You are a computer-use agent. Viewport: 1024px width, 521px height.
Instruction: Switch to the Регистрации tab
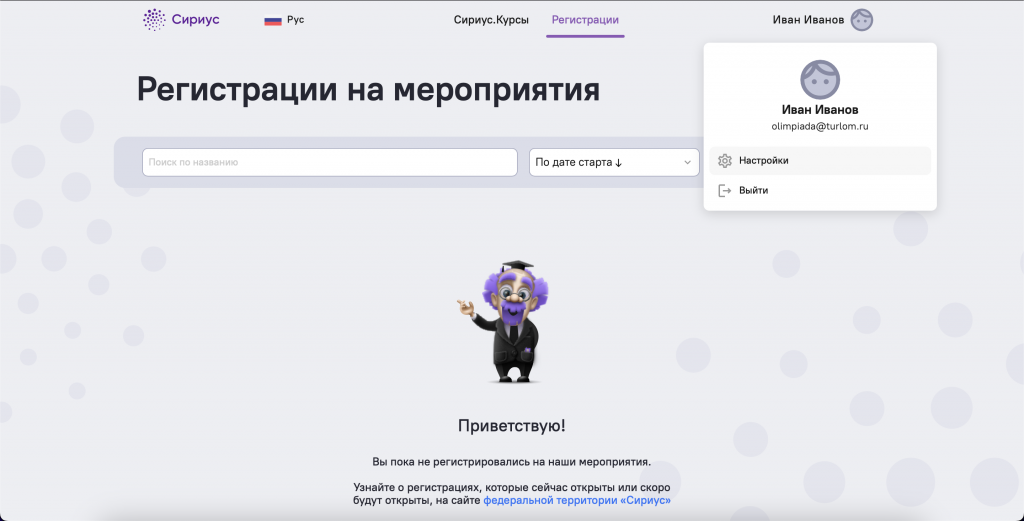click(585, 20)
